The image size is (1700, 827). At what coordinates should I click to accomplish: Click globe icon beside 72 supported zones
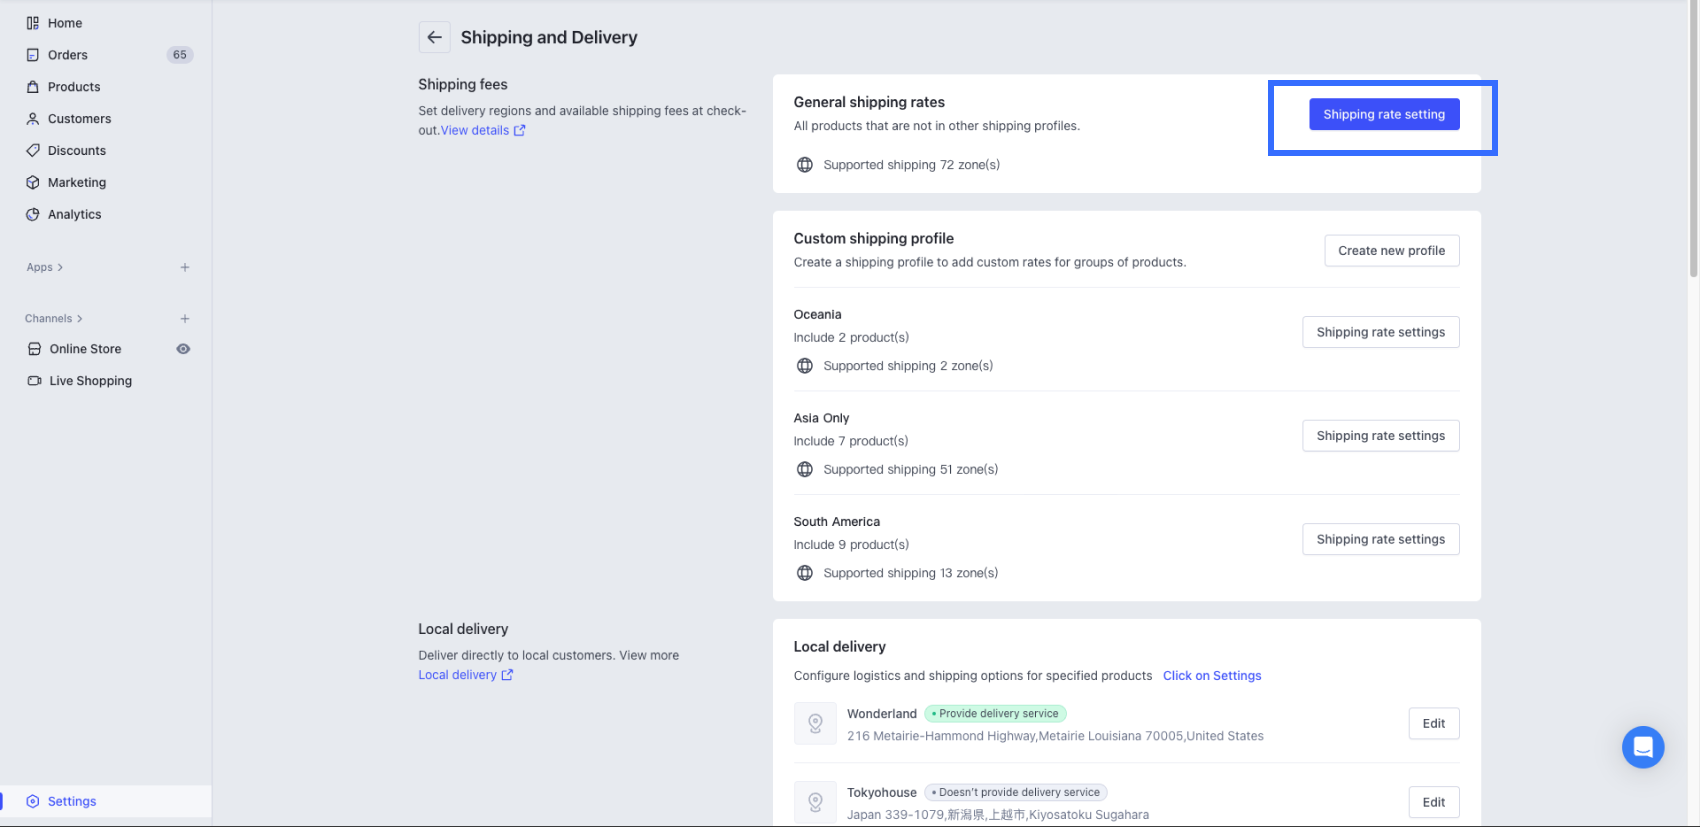point(805,165)
